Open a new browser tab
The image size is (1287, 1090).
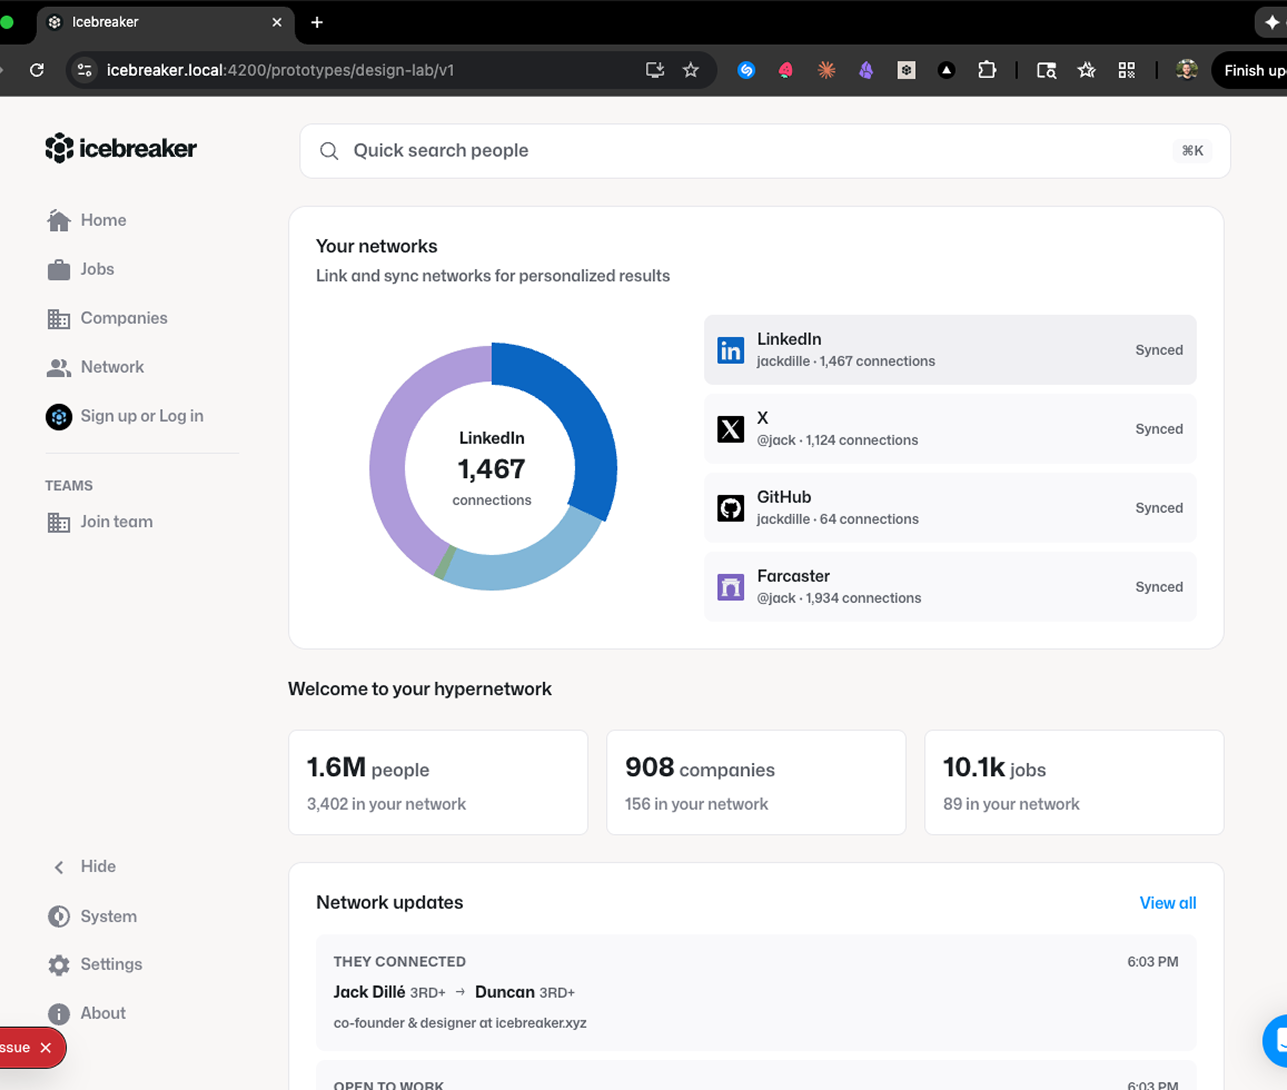tap(317, 22)
